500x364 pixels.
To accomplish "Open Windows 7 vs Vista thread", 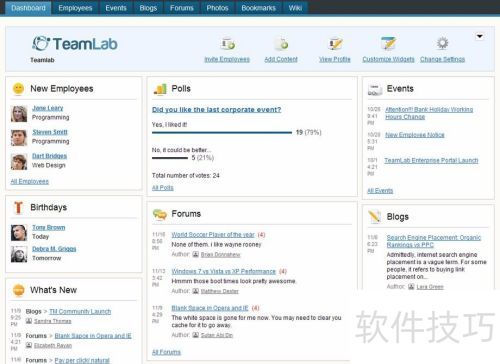I will pos(224,271).
